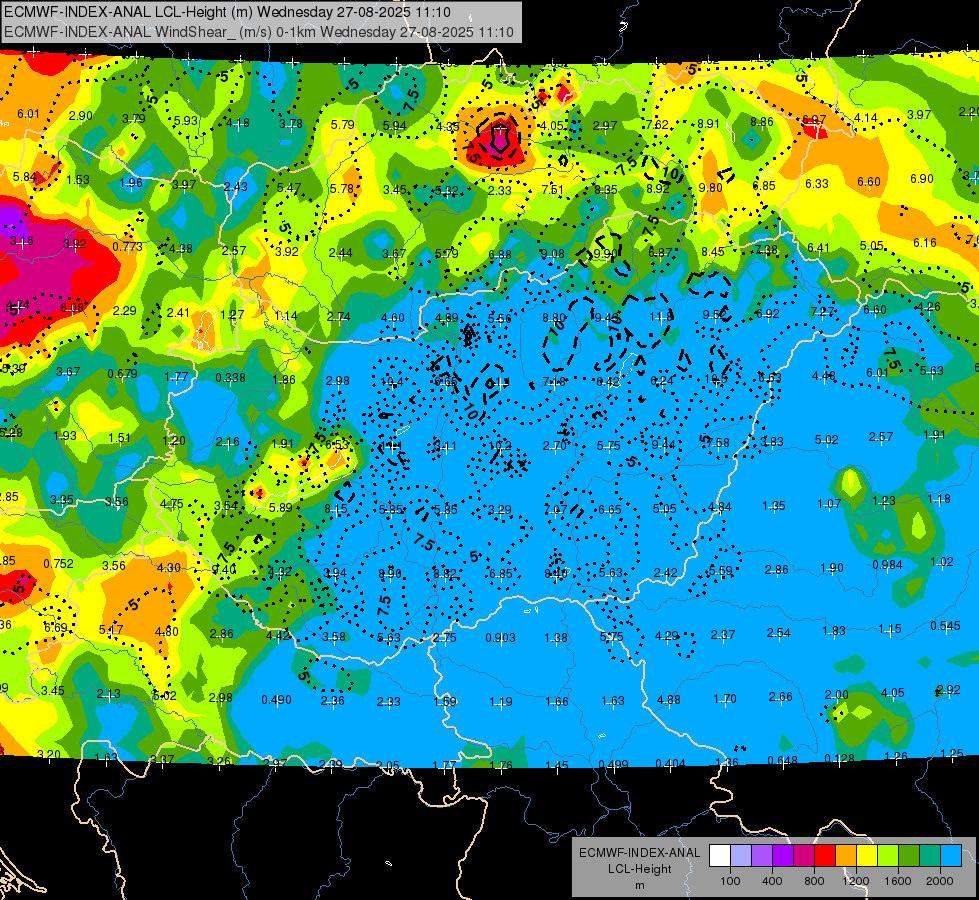The image size is (979, 900).
Task: Click the red legend swatch
Action: pyautogui.click(x=825, y=855)
